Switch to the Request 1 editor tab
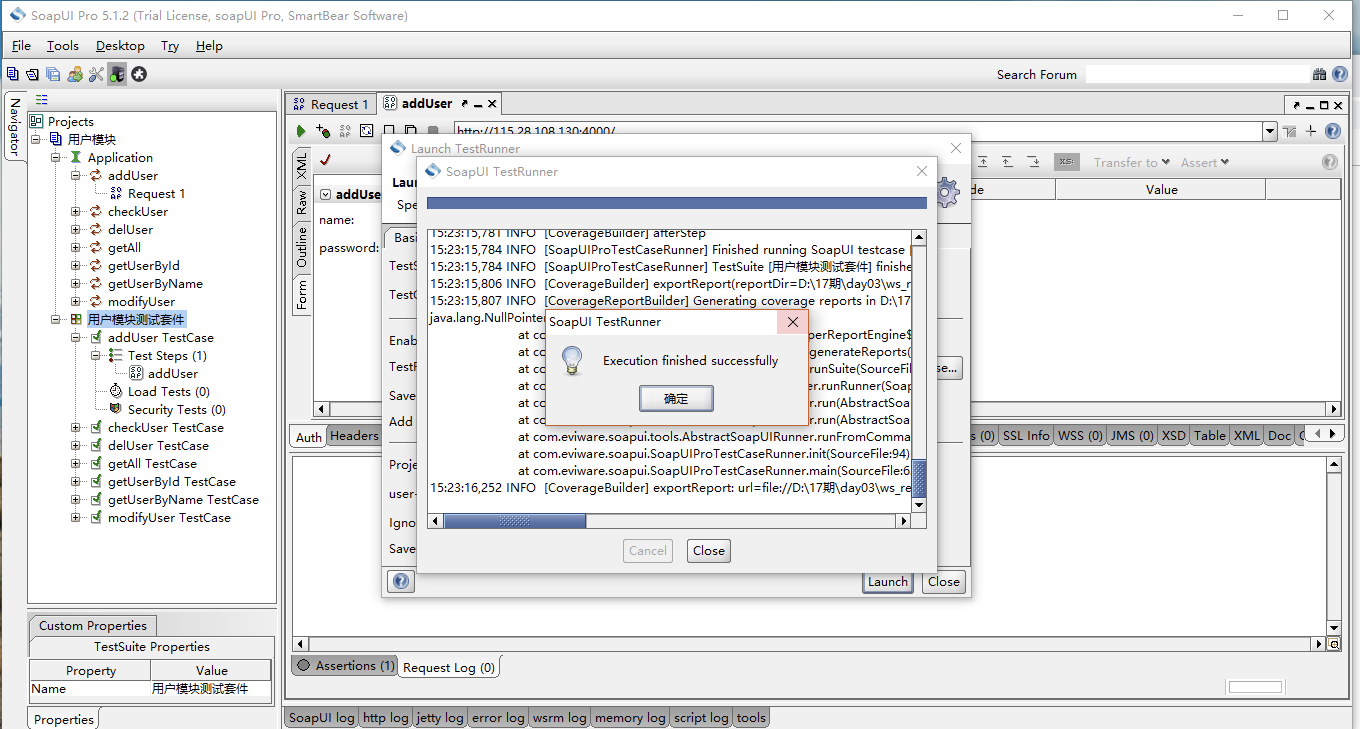The height and width of the screenshot is (729, 1360). [331, 104]
